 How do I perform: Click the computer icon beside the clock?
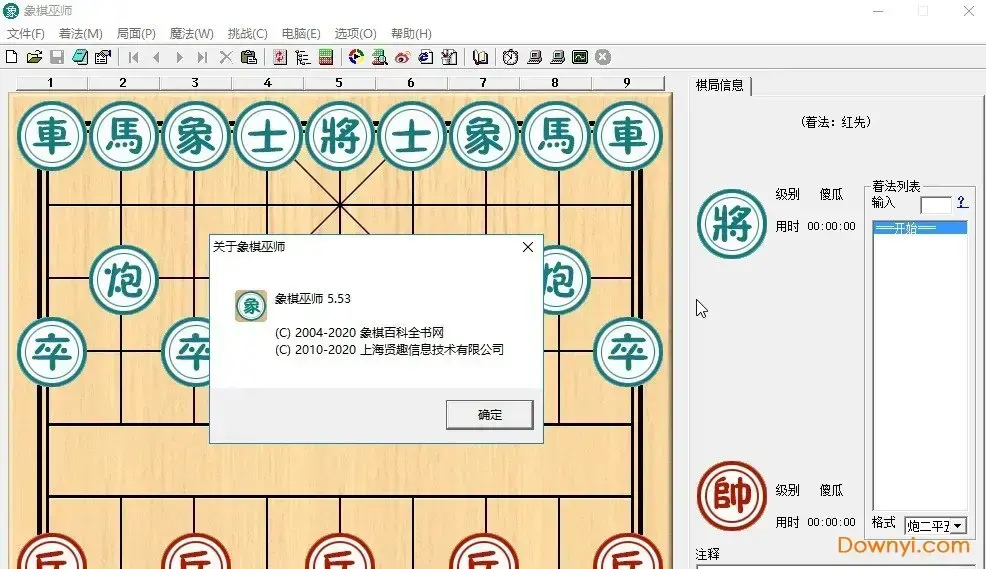[534, 57]
